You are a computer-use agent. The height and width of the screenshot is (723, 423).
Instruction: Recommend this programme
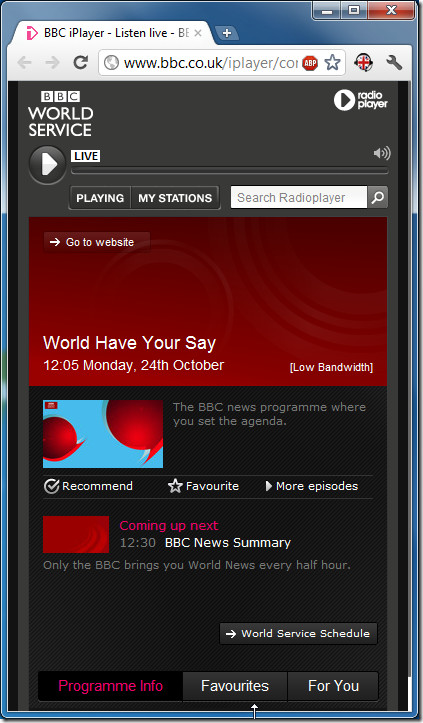tap(88, 486)
